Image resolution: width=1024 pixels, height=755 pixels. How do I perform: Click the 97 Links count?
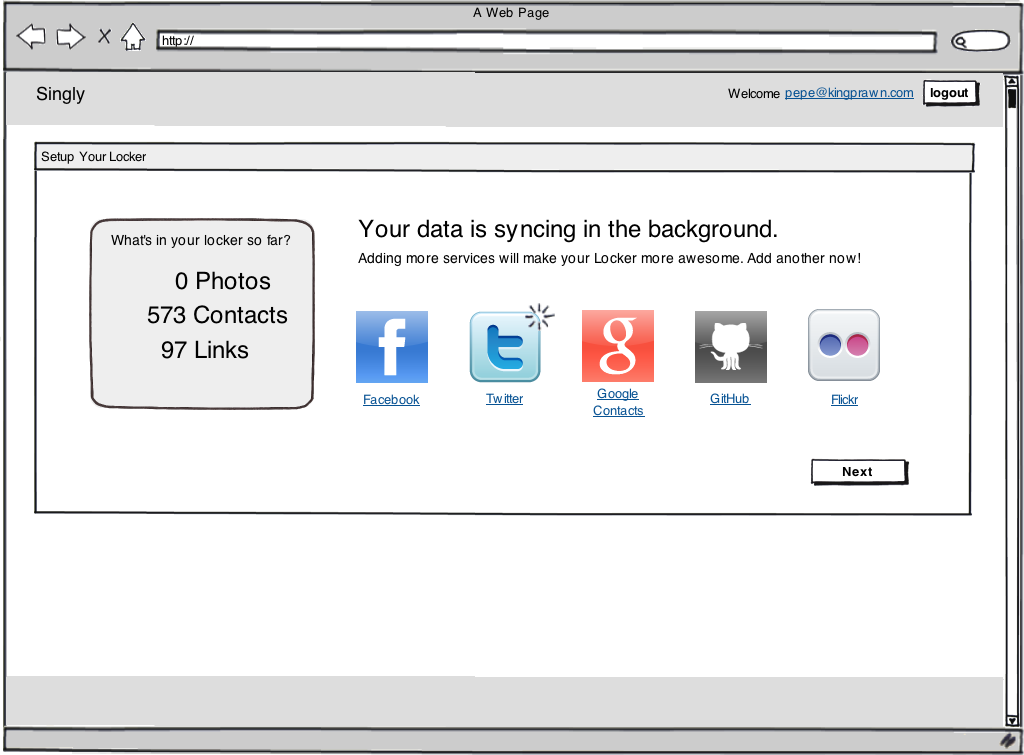(204, 350)
